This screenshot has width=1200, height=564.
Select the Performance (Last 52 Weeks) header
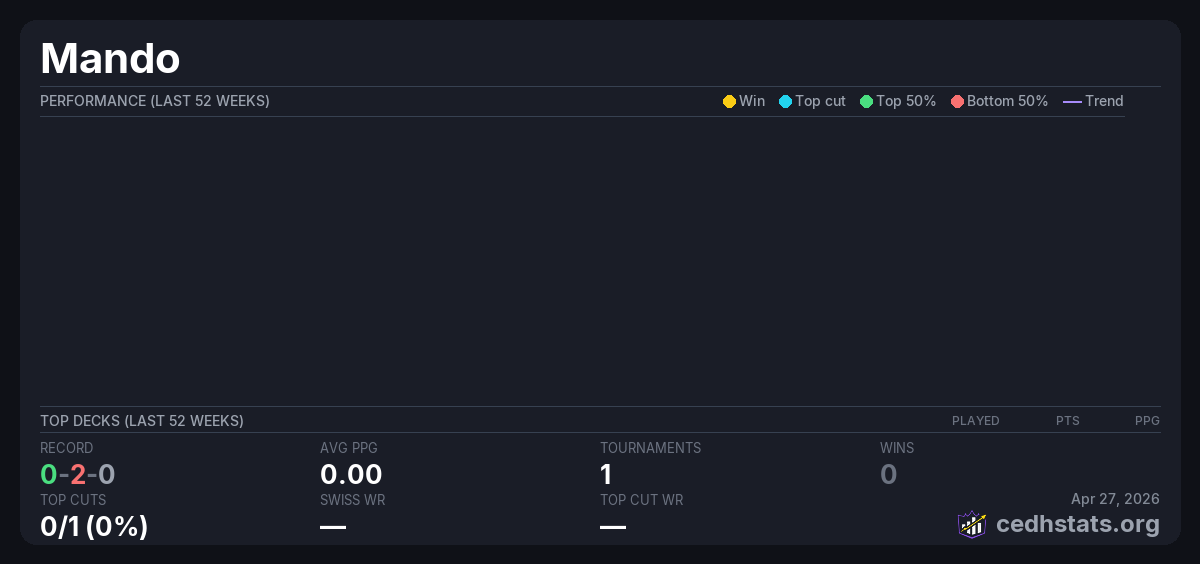coord(155,101)
